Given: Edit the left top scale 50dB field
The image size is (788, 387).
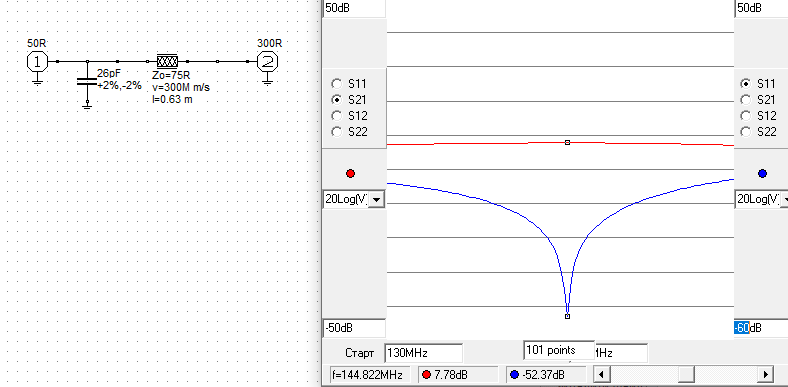Looking at the screenshot, I should [354, 9].
